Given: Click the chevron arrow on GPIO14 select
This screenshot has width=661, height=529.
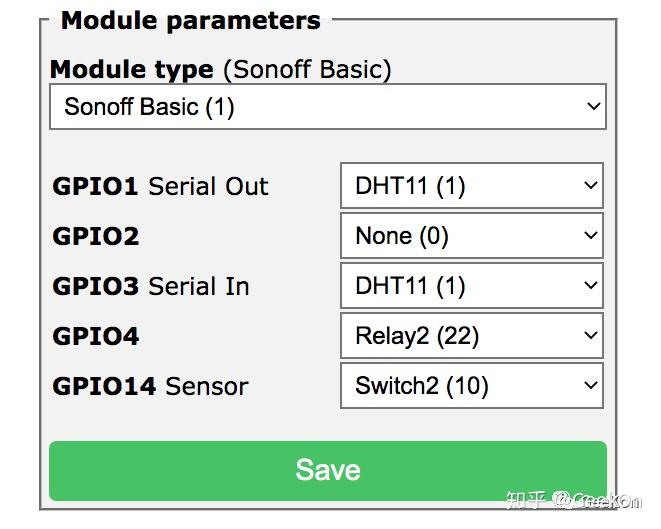Looking at the screenshot, I should [x=591, y=385].
